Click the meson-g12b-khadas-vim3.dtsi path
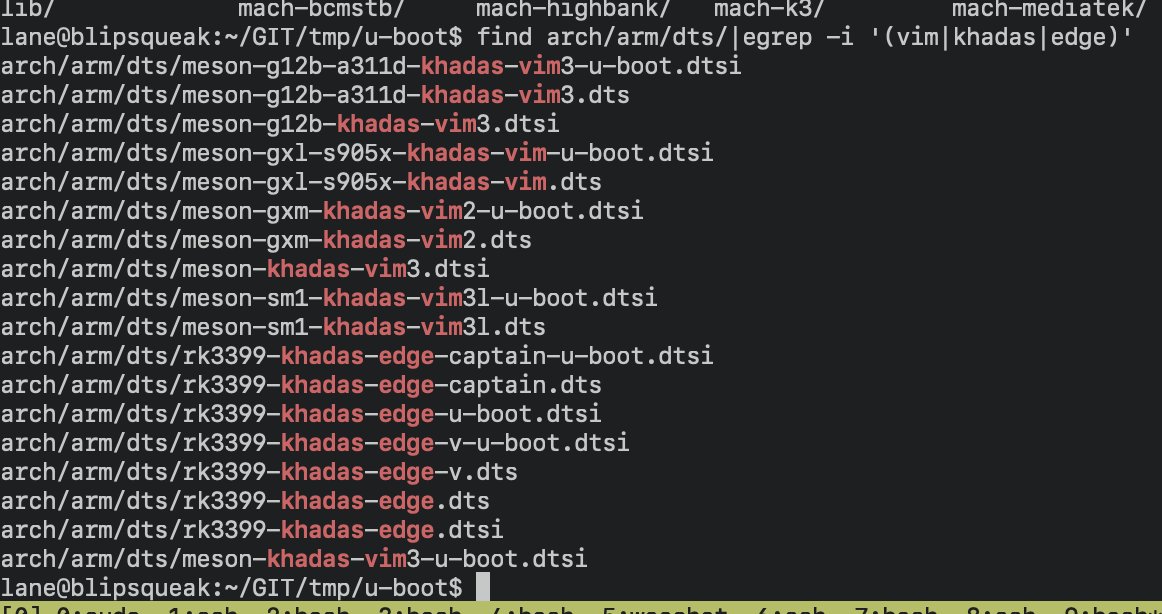Screen dimensions: 1162x614 coord(280,124)
